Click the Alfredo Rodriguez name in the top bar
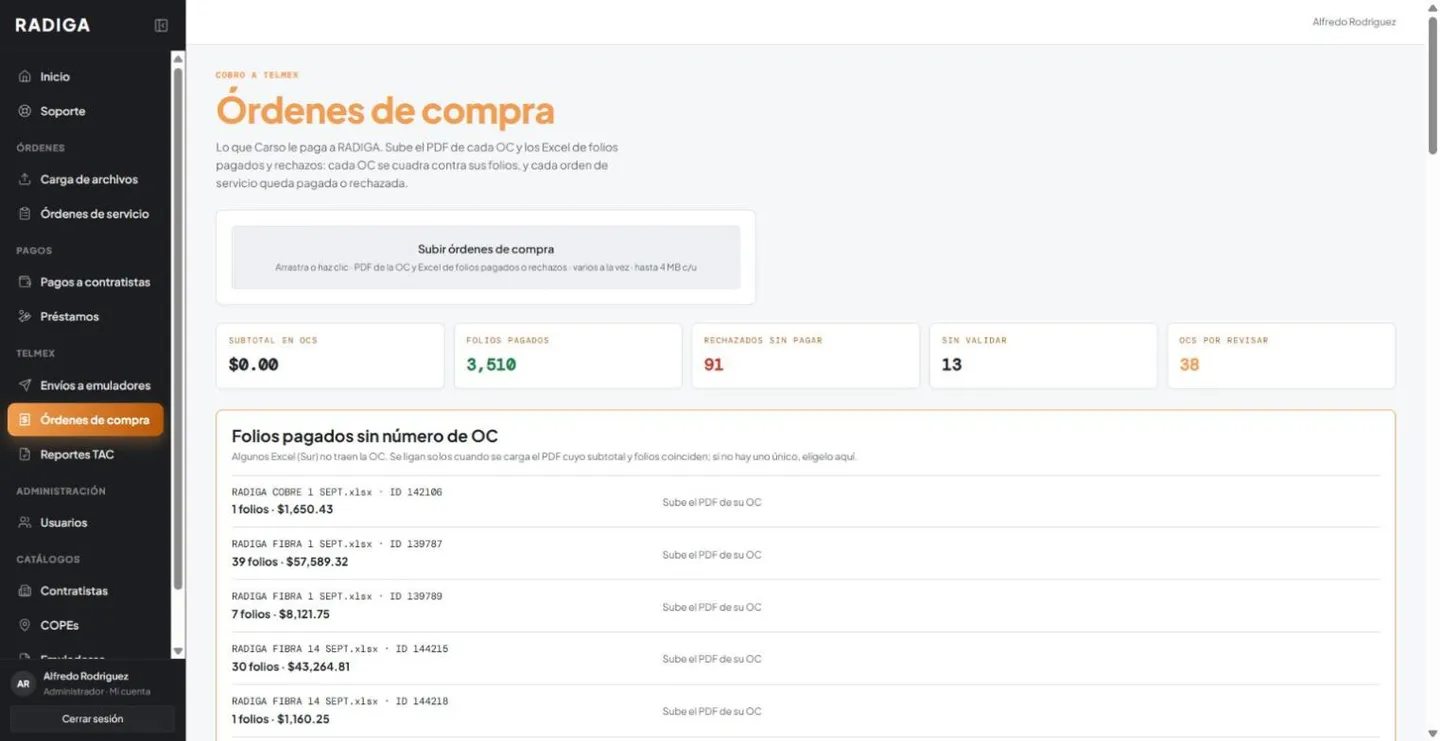This screenshot has height=741, width=1440. coord(1354,22)
